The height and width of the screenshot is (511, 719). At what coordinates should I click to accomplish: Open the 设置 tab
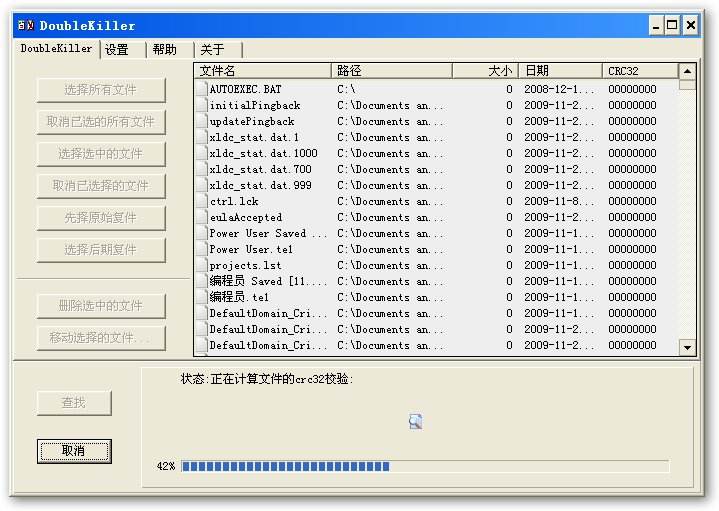tap(123, 50)
